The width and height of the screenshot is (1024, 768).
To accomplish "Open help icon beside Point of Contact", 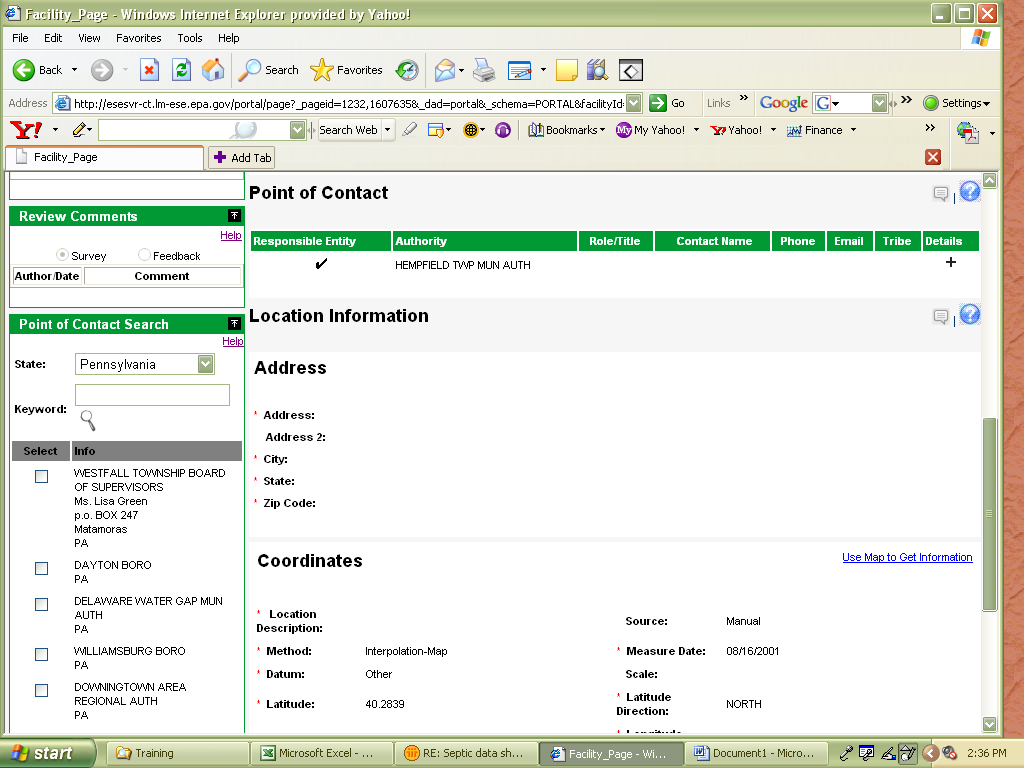I will [x=969, y=192].
